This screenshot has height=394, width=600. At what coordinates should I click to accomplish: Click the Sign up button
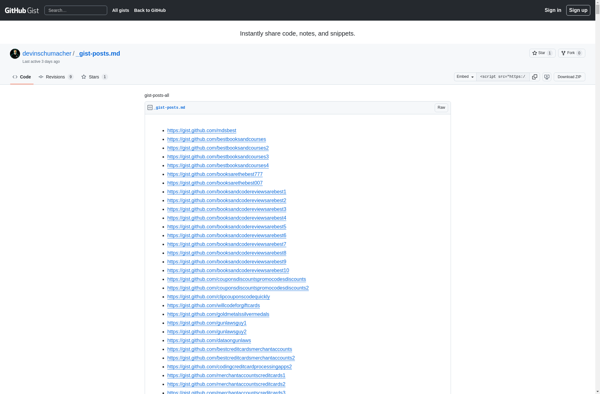pyautogui.click(x=578, y=10)
